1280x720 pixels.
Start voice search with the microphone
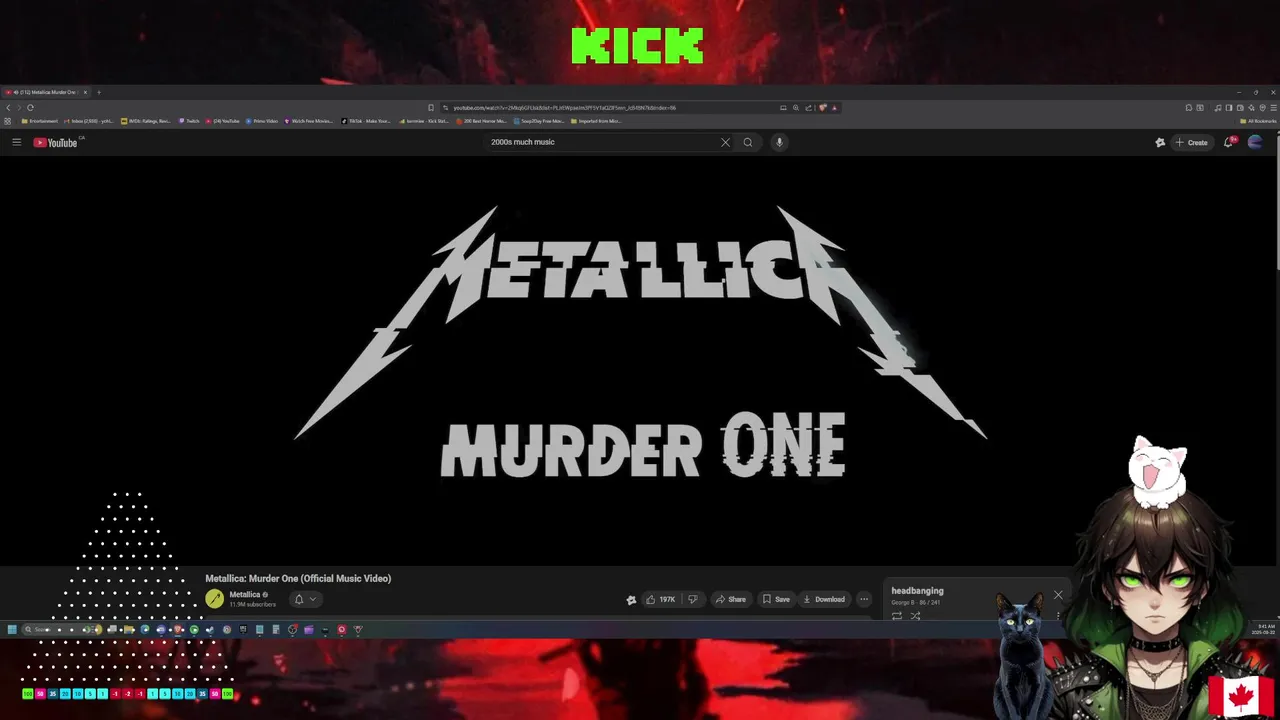click(779, 142)
